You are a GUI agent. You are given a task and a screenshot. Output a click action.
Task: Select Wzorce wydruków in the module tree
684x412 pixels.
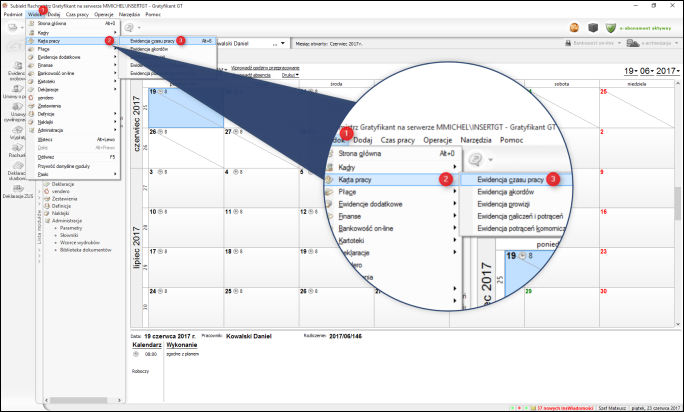pos(80,243)
